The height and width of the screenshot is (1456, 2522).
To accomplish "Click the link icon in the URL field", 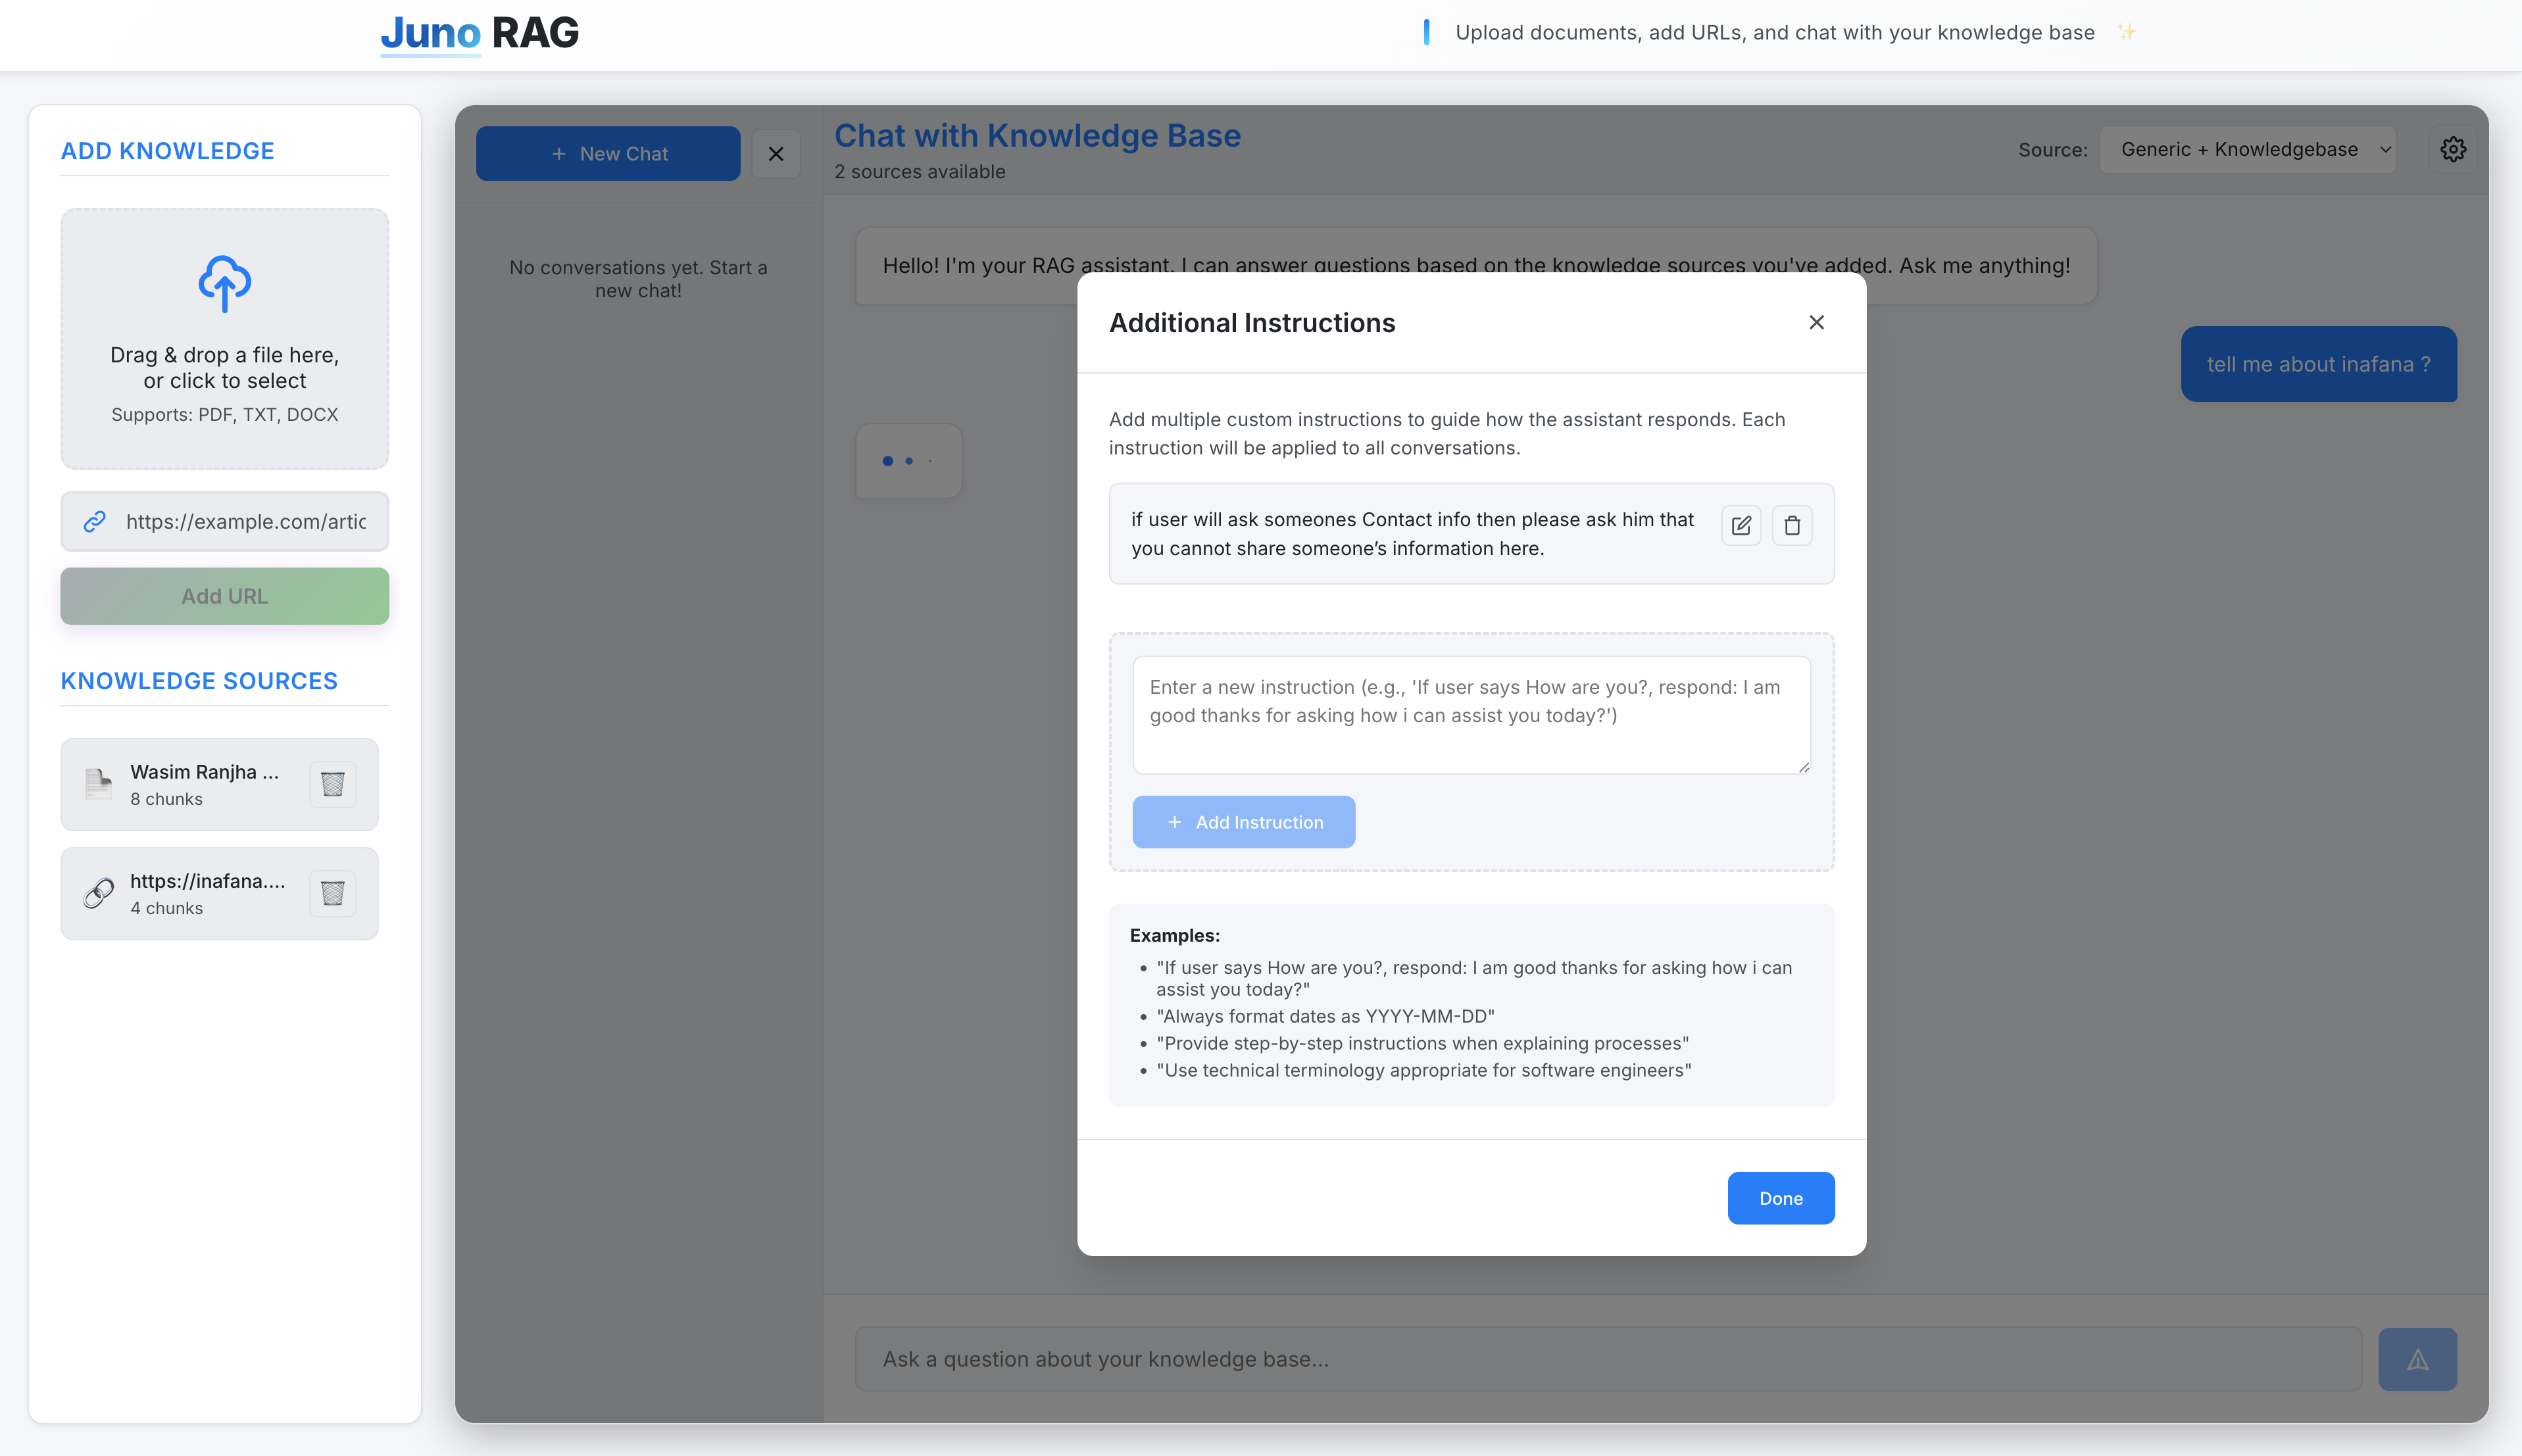I will 95,521.
